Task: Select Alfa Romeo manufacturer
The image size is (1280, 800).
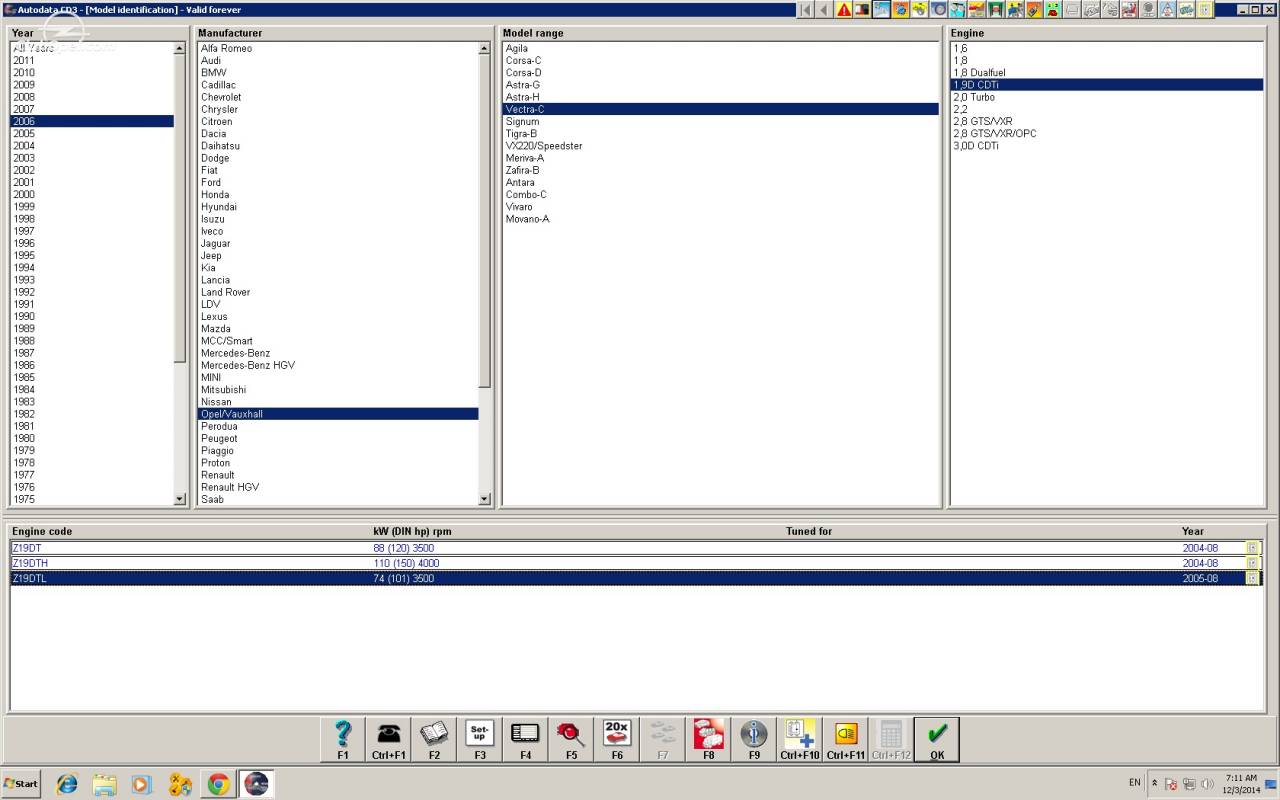Action: point(338,48)
